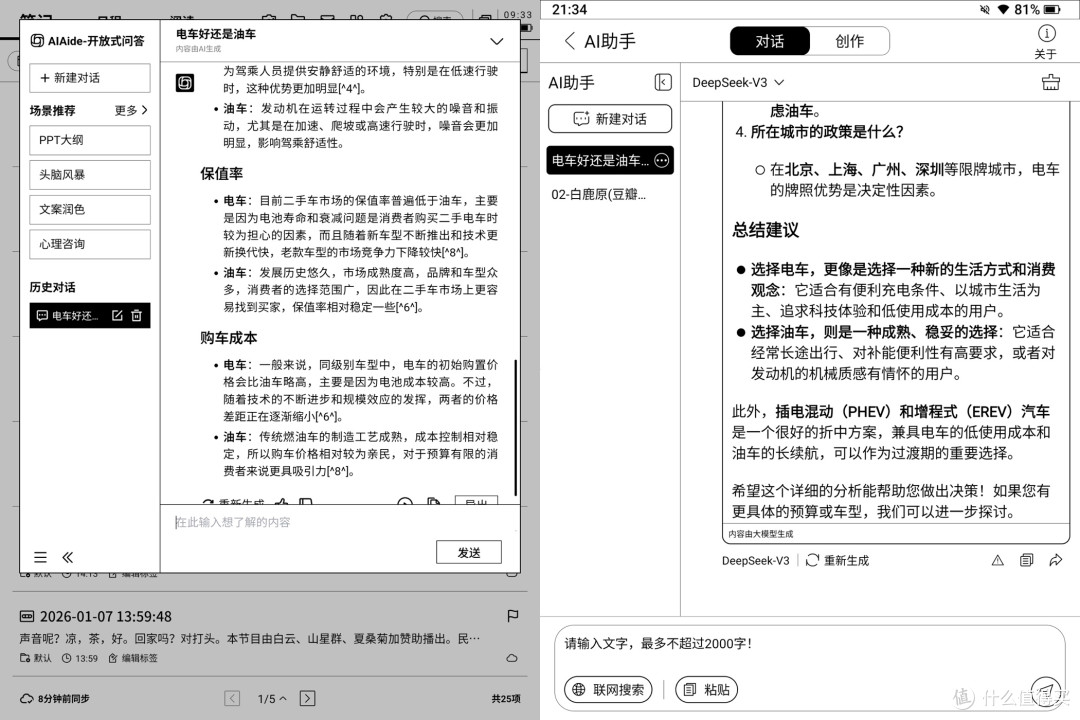Click the 保值率 heading in AIAide answer
The image size is (1080, 720).
point(221,174)
